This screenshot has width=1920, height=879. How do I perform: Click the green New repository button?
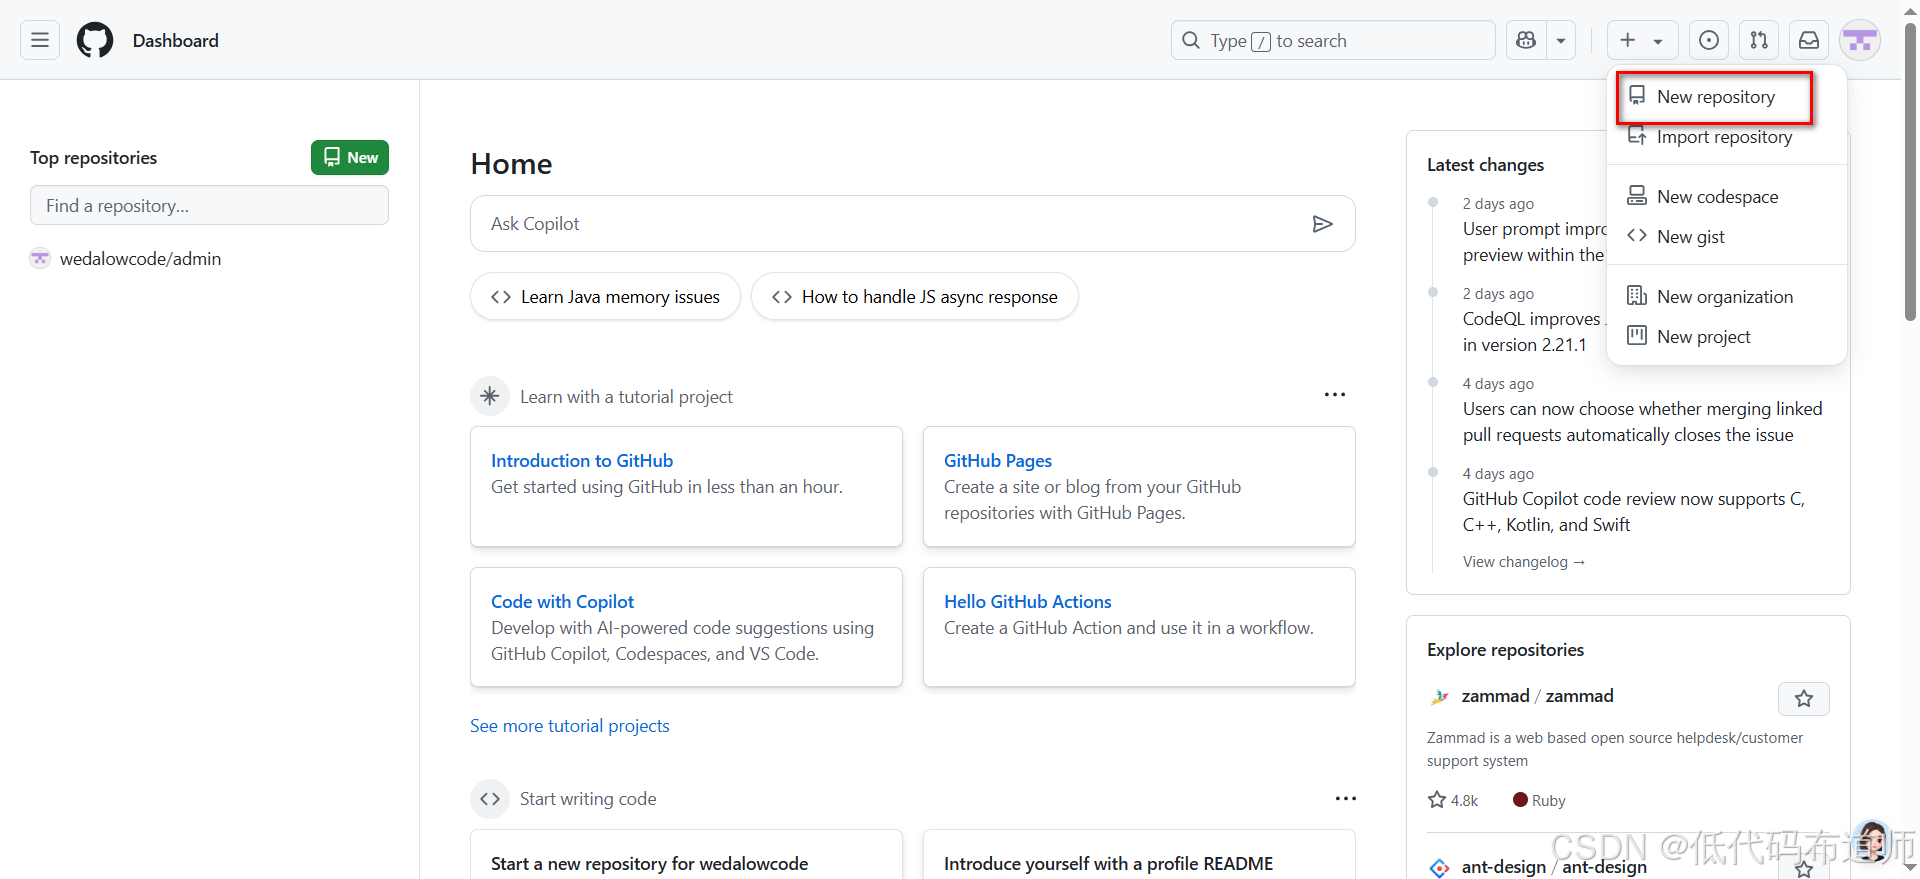click(350, 157)
